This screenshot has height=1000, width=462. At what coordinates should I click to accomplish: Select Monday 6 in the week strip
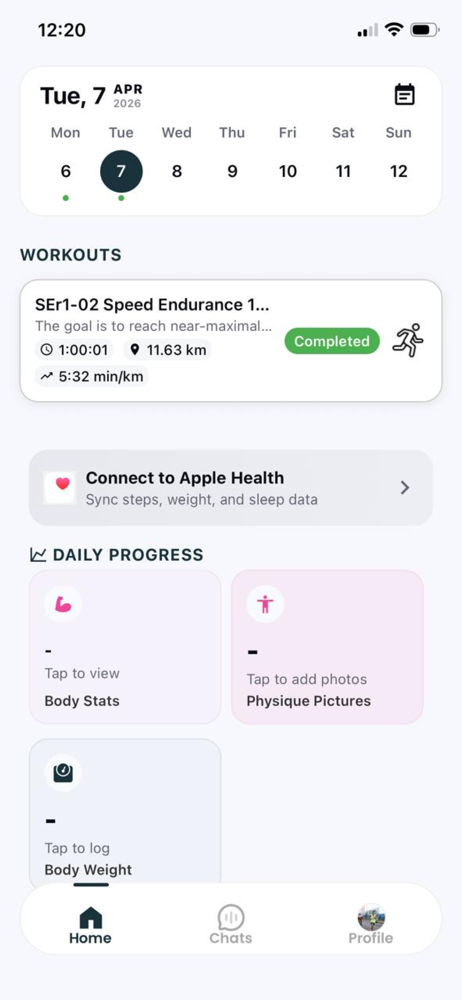66,171
